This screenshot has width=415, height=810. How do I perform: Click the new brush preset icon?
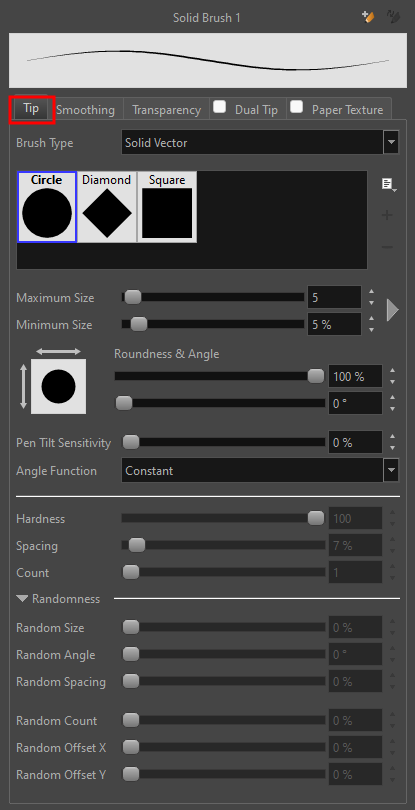[x=367, y=17]
